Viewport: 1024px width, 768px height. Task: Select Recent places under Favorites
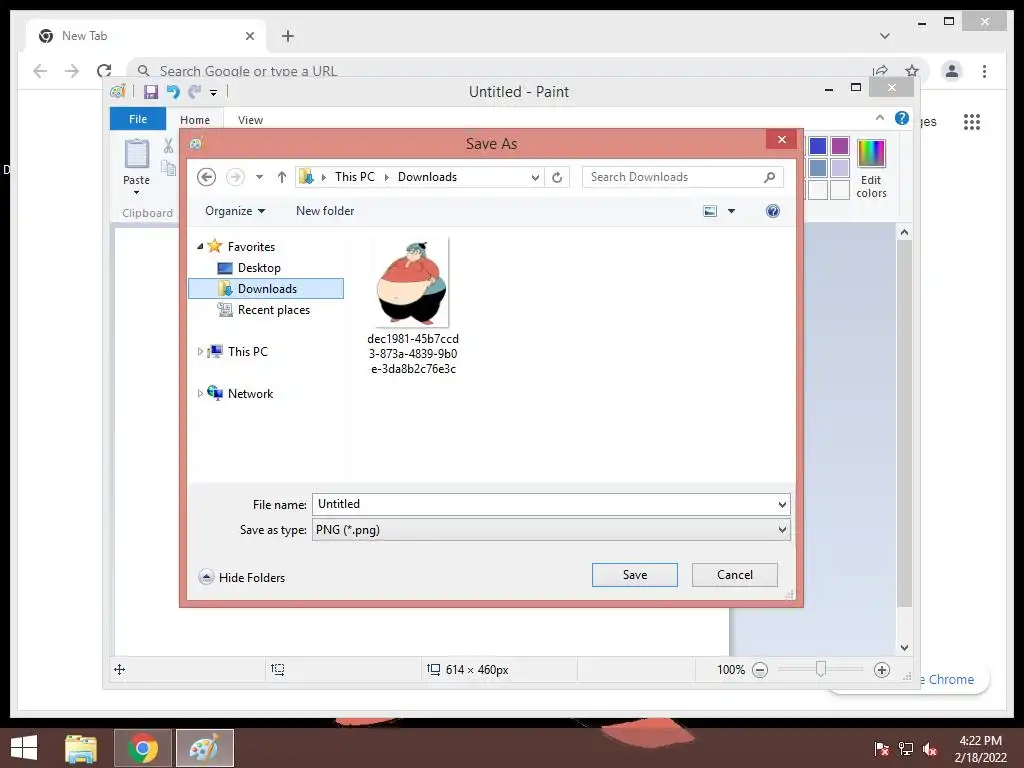click(x=274, y=310)
